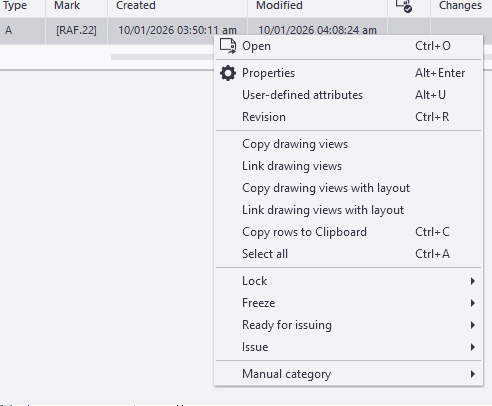492x406 pixels.
Task: Choose Copy drawing views
Action: (x=348, y=144)
